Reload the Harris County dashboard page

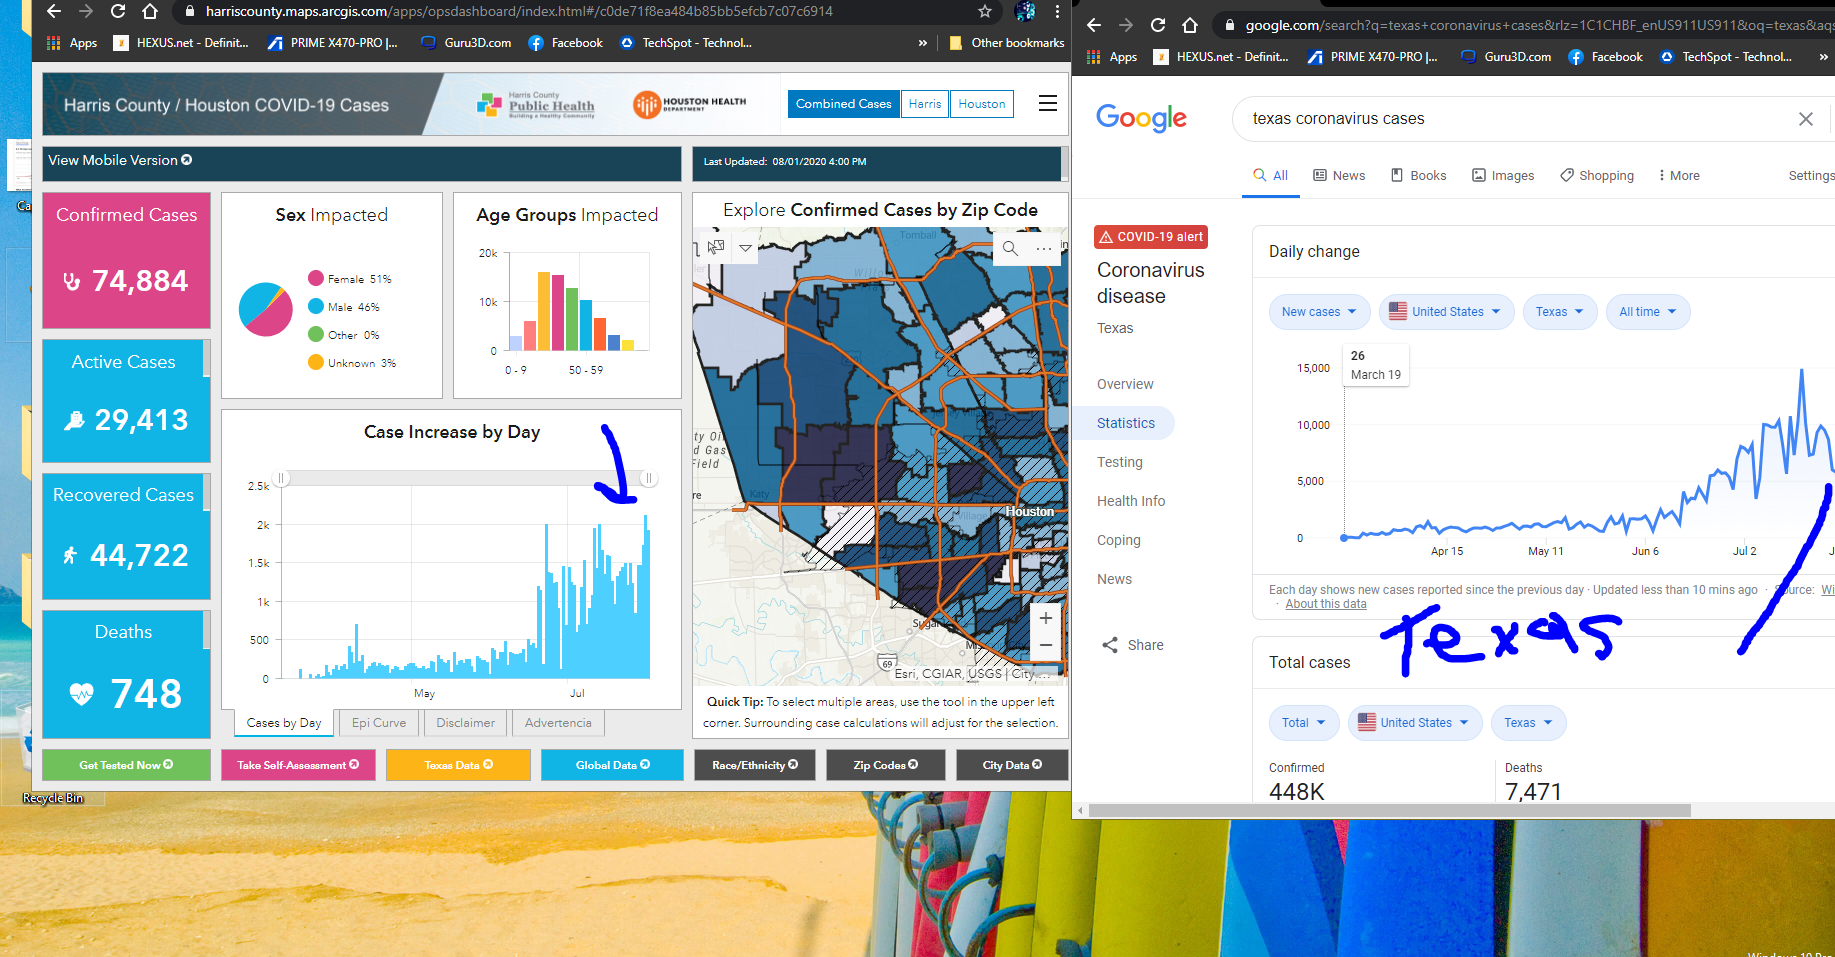[118, 11]
